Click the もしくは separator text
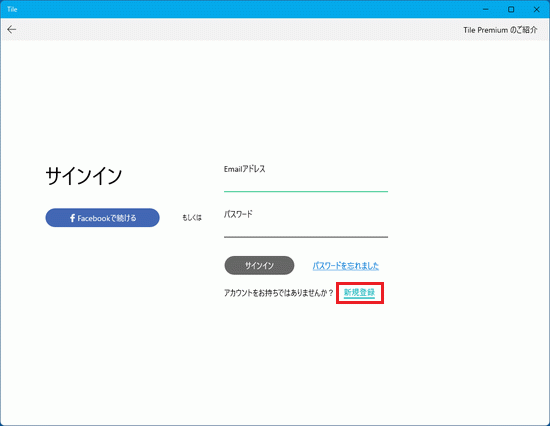 [192, 218]
